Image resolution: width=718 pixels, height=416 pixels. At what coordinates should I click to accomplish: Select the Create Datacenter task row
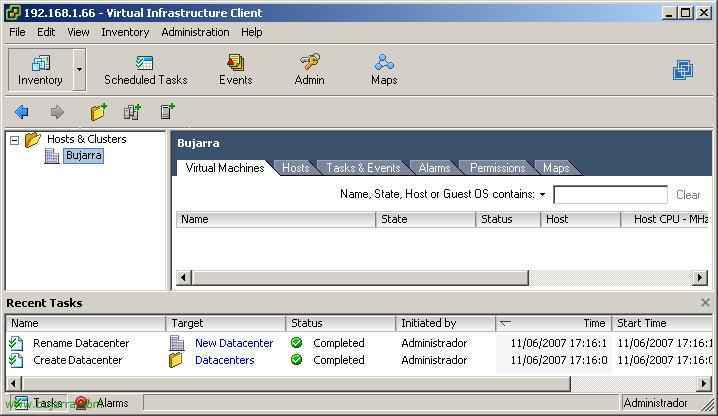point(359,361)
